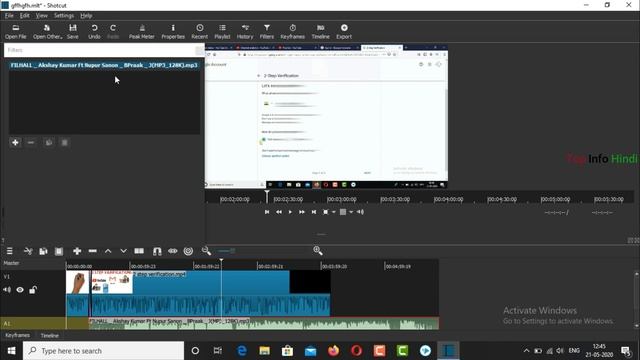Undo the last action

[x=94, y=31]
